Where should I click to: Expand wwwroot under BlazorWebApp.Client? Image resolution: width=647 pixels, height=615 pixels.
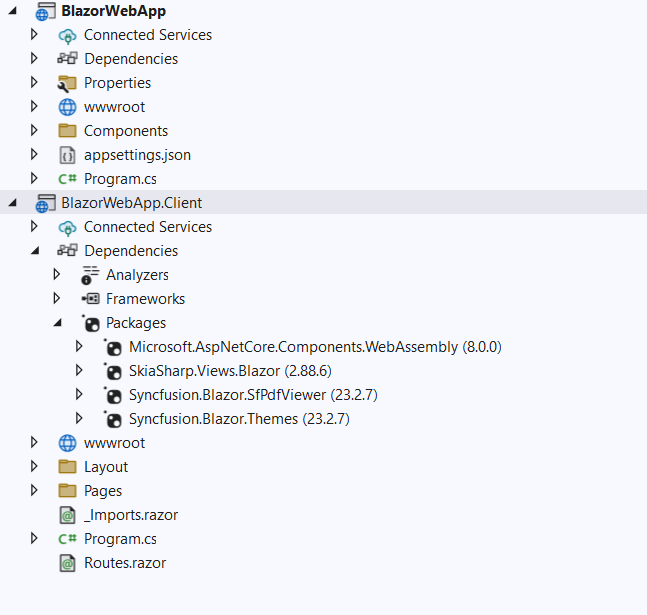34,442
